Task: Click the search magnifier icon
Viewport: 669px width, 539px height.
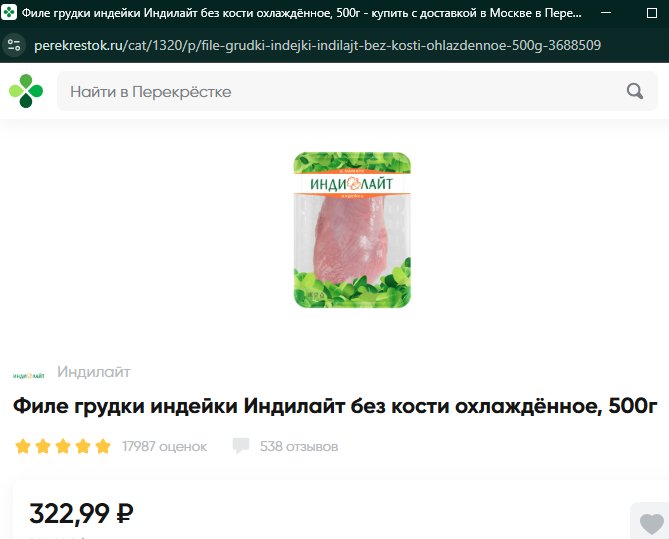Action: (634, 91)
